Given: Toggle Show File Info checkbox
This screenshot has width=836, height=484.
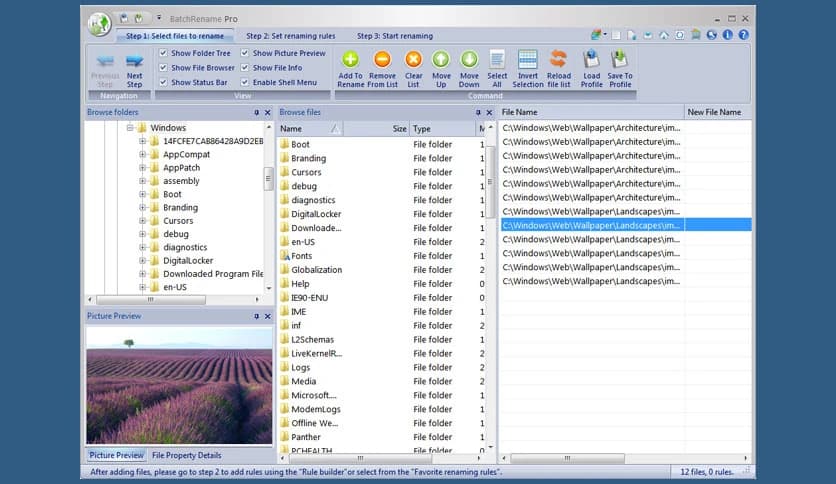Looking at the screenshot, I should coord(245,68).
